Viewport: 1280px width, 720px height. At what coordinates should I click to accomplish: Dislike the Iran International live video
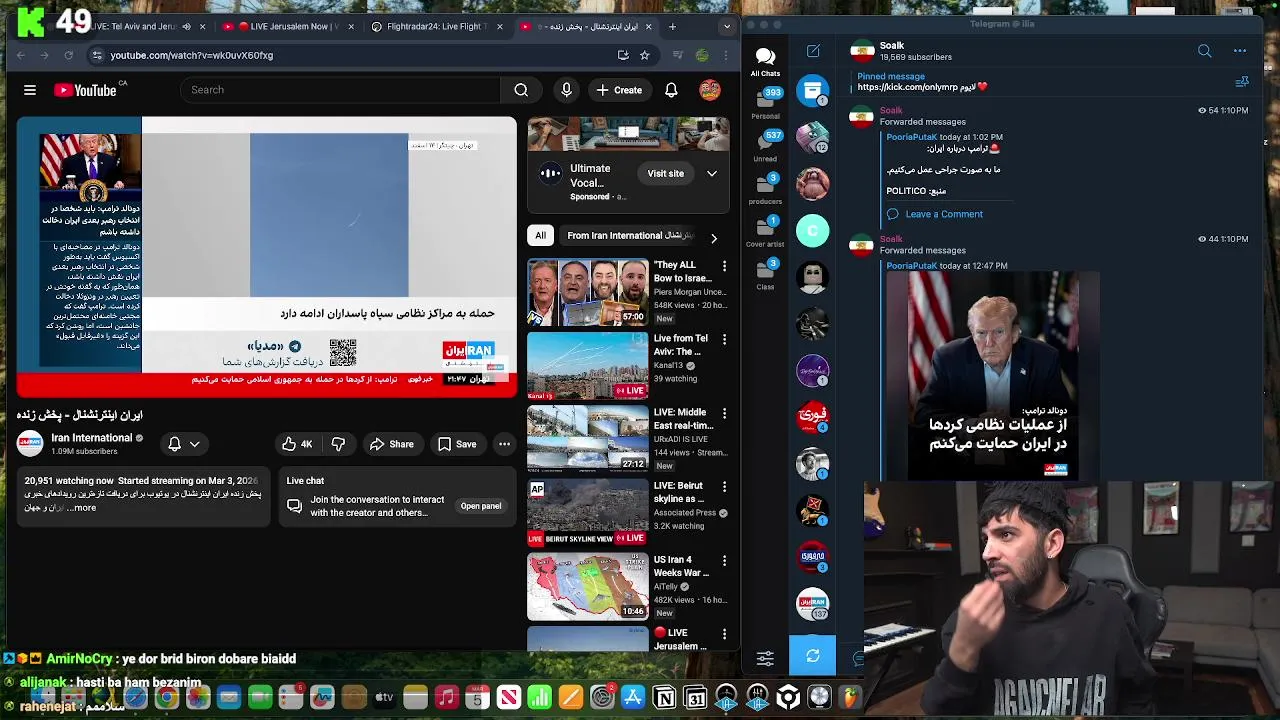tap(338, 444)
